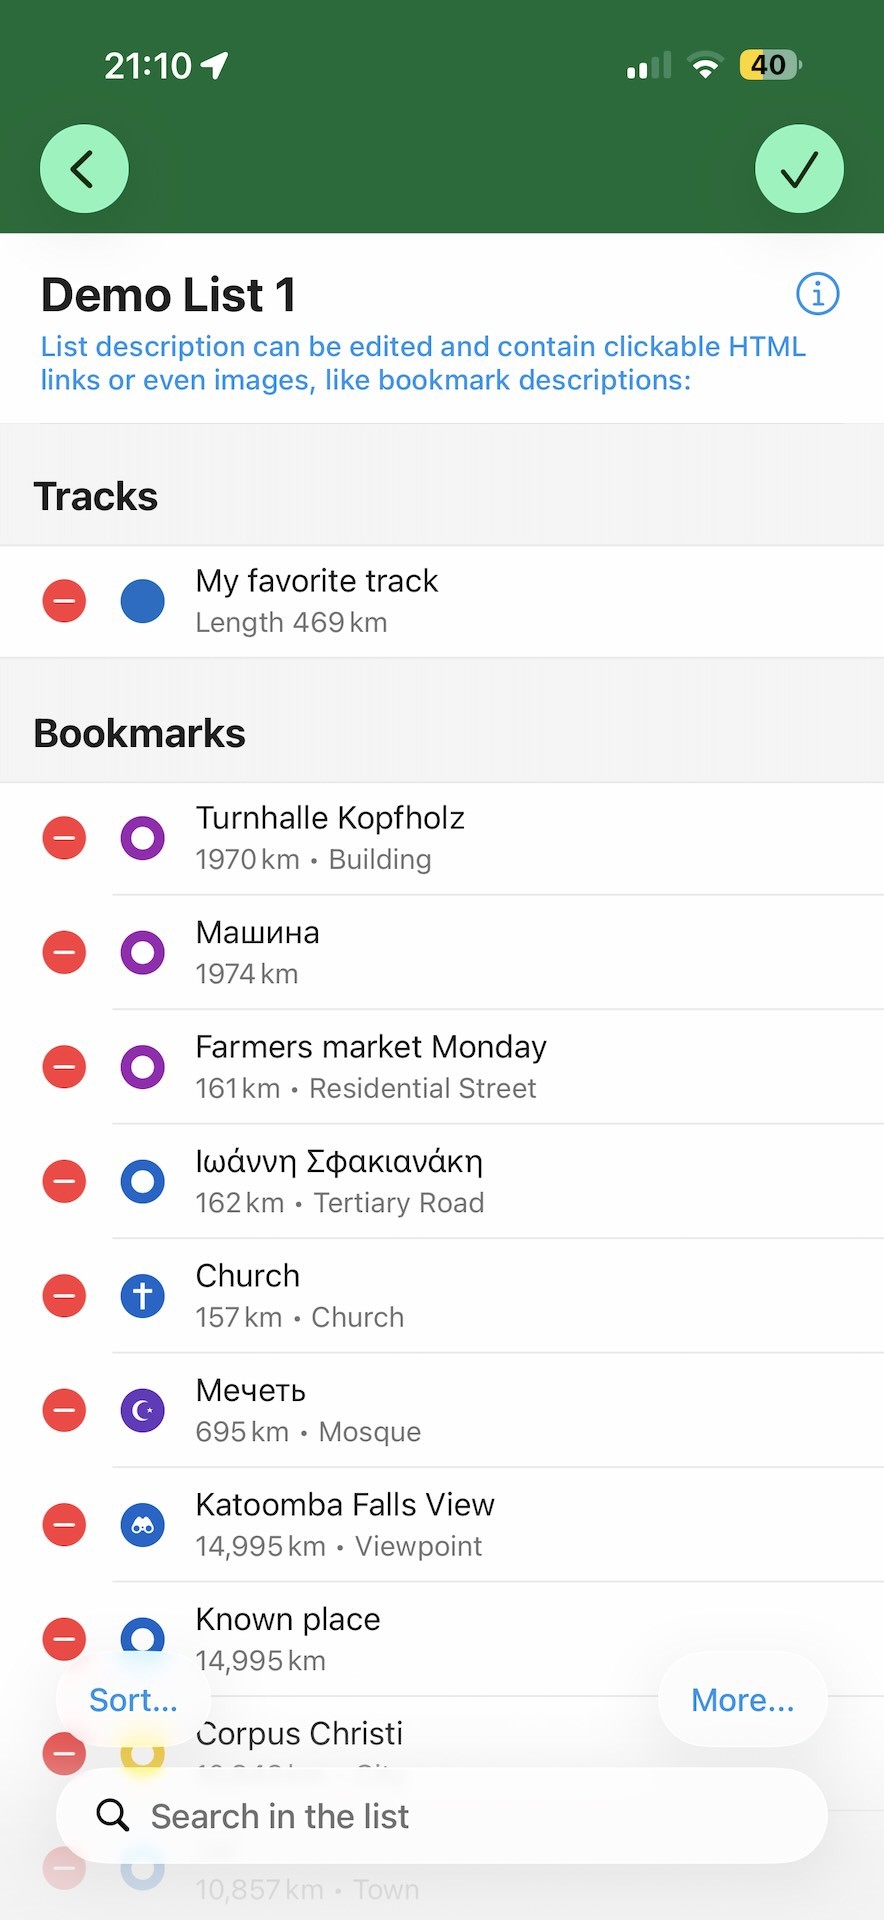Image resolution: width=884 pixels, height=1920 pixels.
Task: Open the Sort... options
Action: click(x=133, y=1700)
